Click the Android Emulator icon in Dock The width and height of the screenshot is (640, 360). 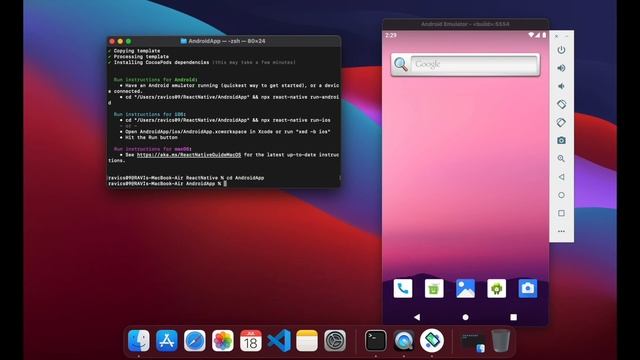coord(432,340)
